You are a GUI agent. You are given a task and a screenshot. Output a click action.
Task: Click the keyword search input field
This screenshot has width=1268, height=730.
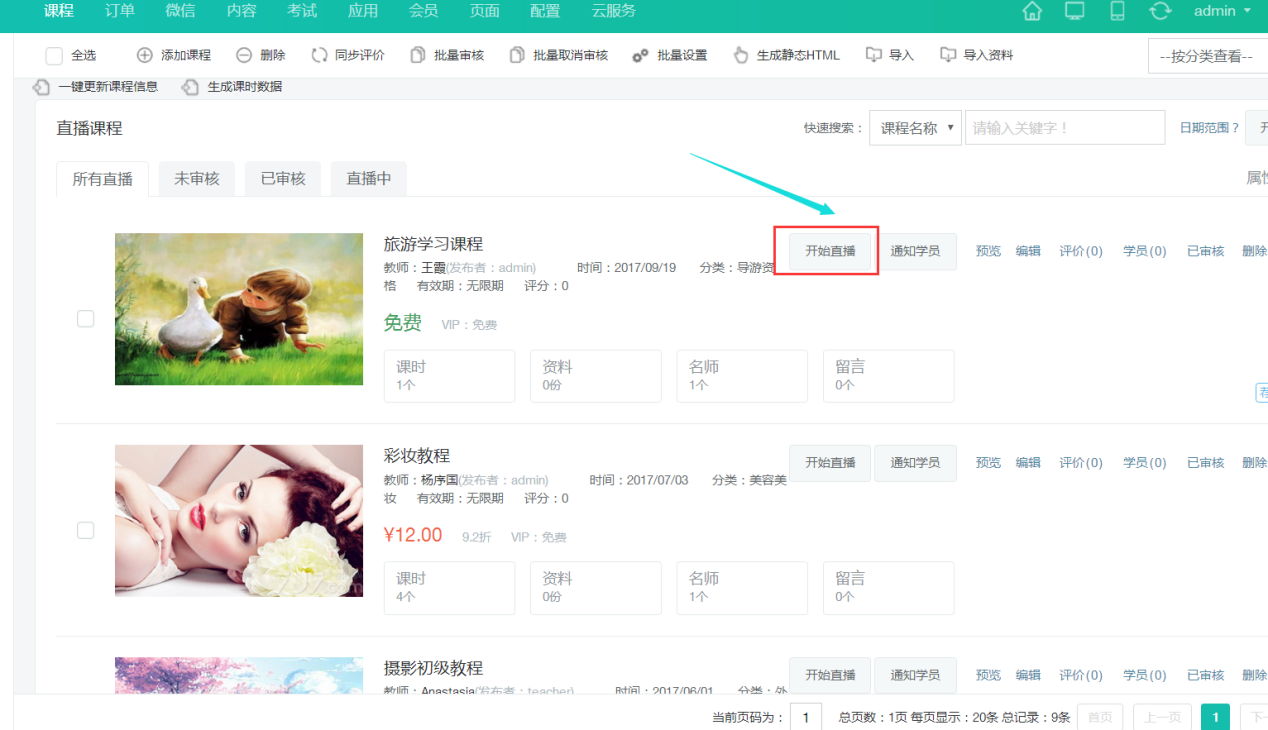pos(1064,128)
